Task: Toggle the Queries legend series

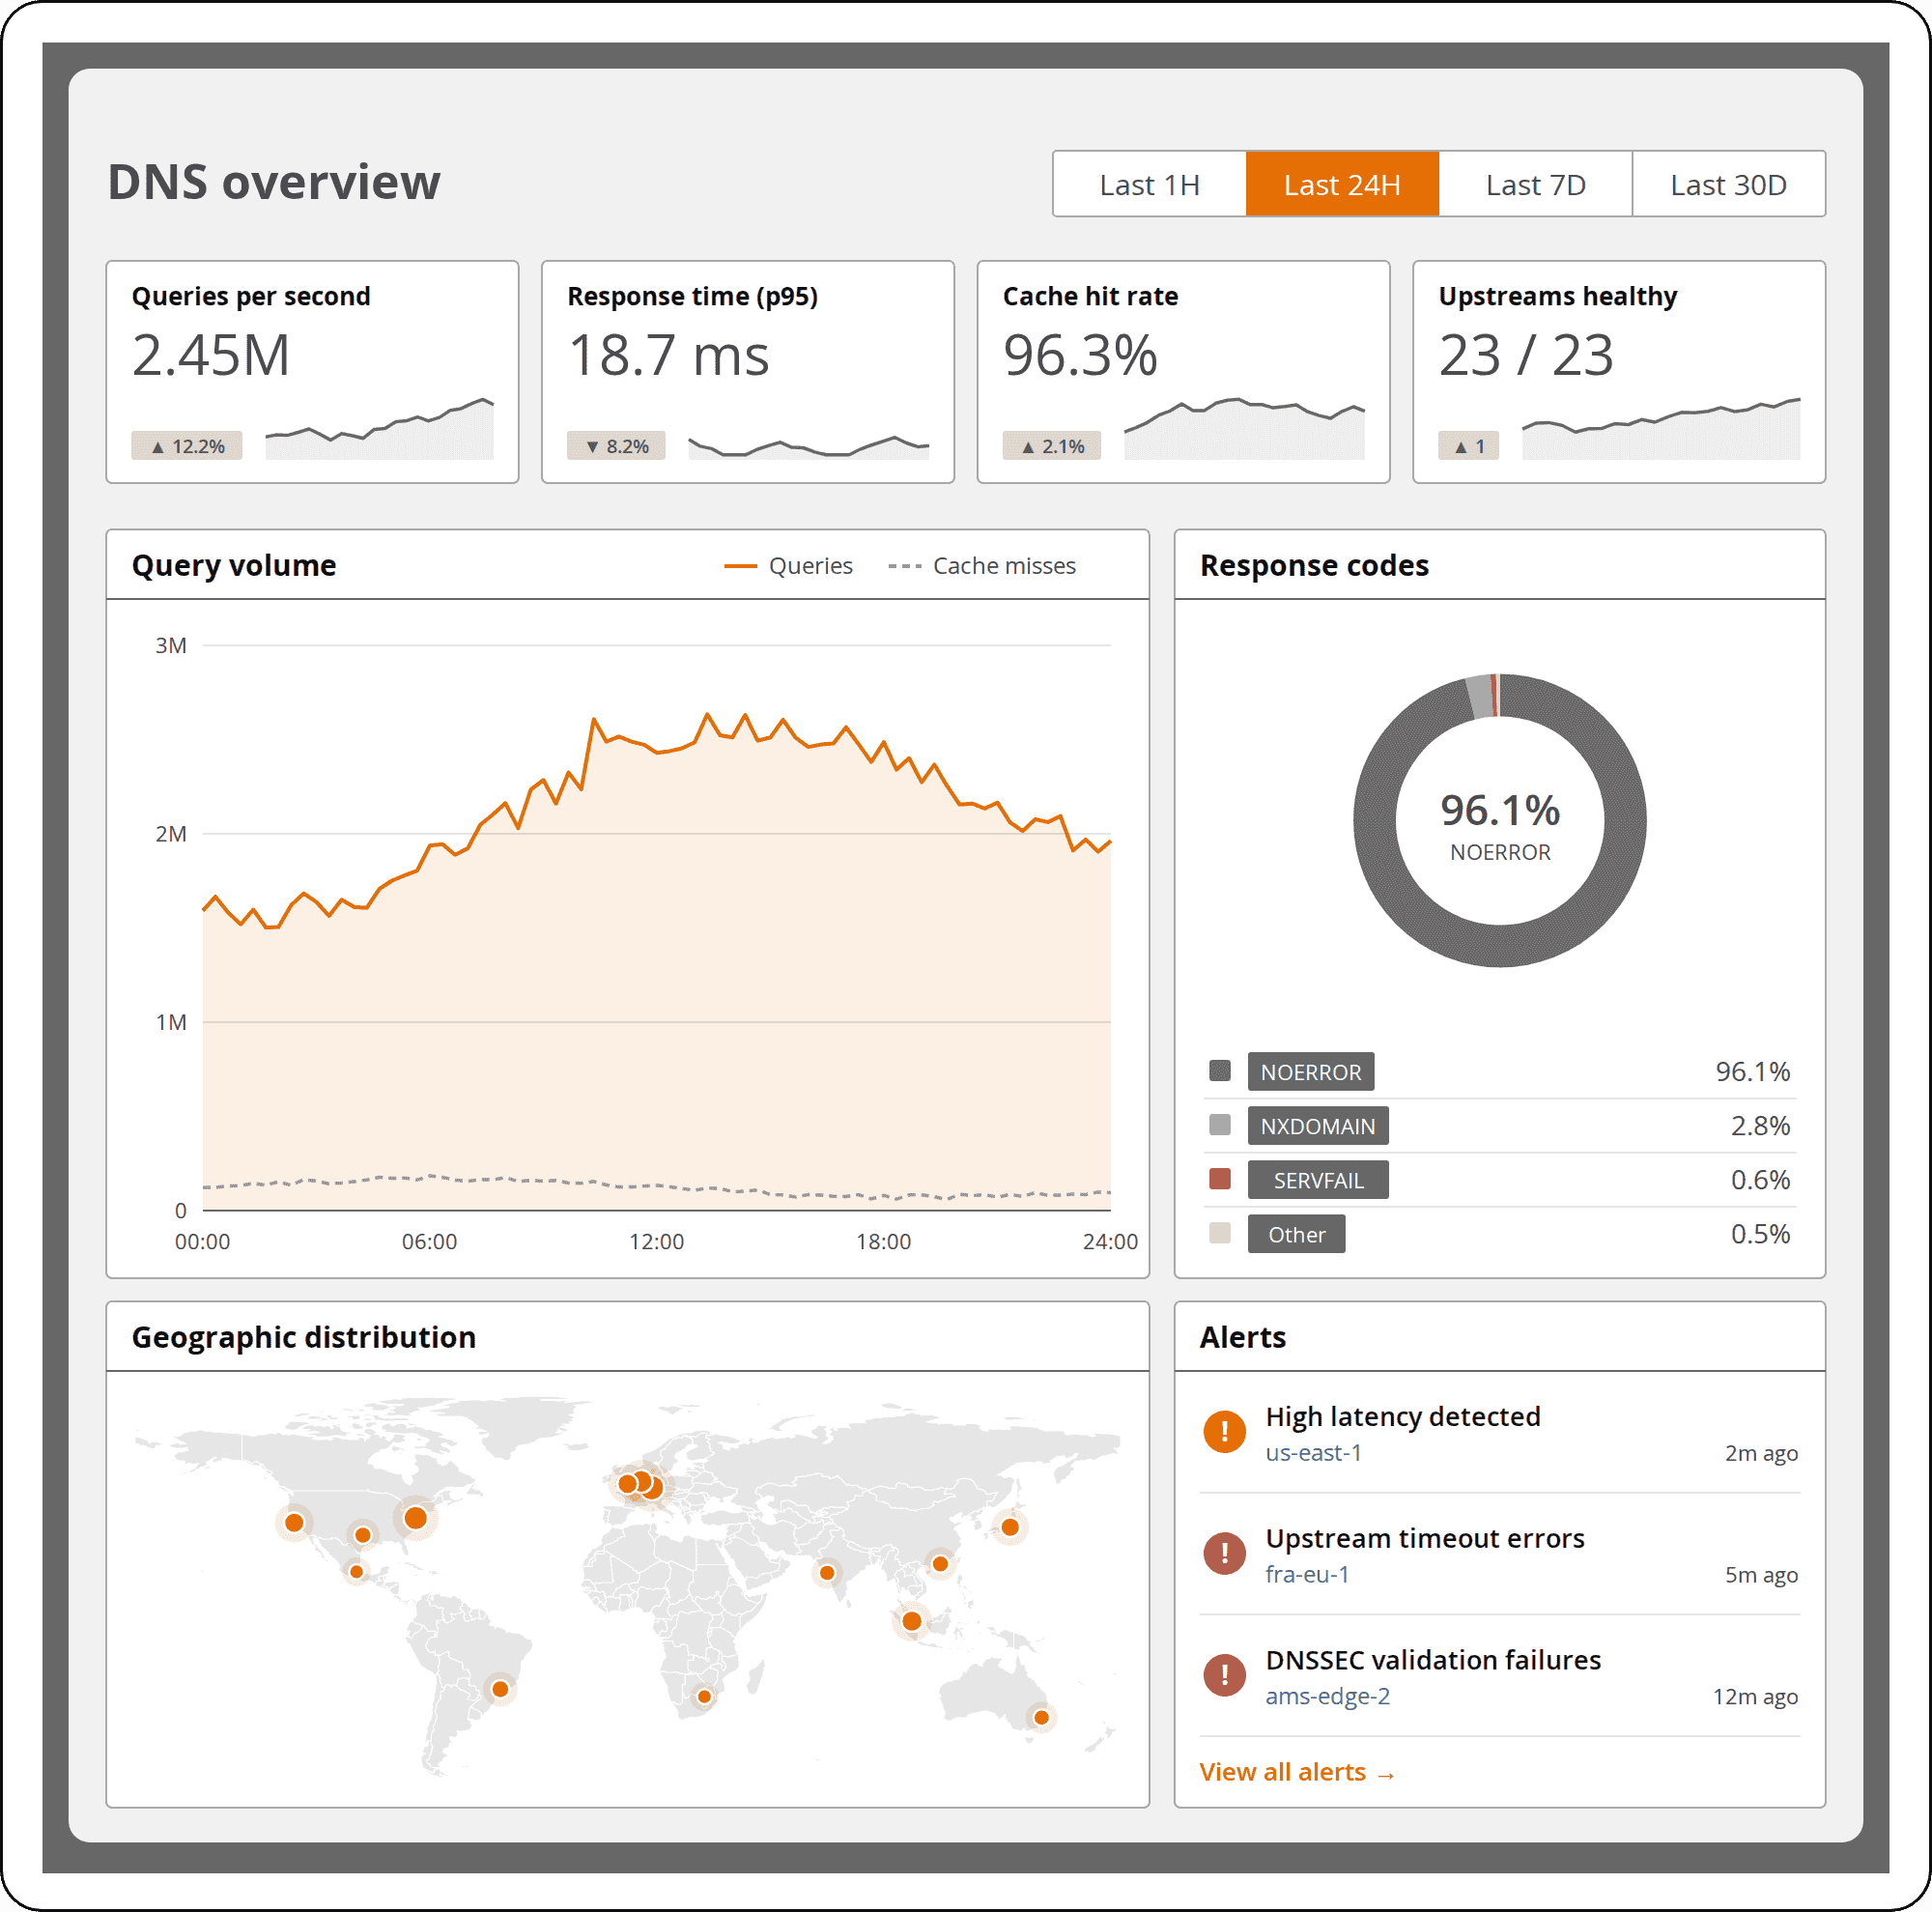Action: tap(788, 566)
